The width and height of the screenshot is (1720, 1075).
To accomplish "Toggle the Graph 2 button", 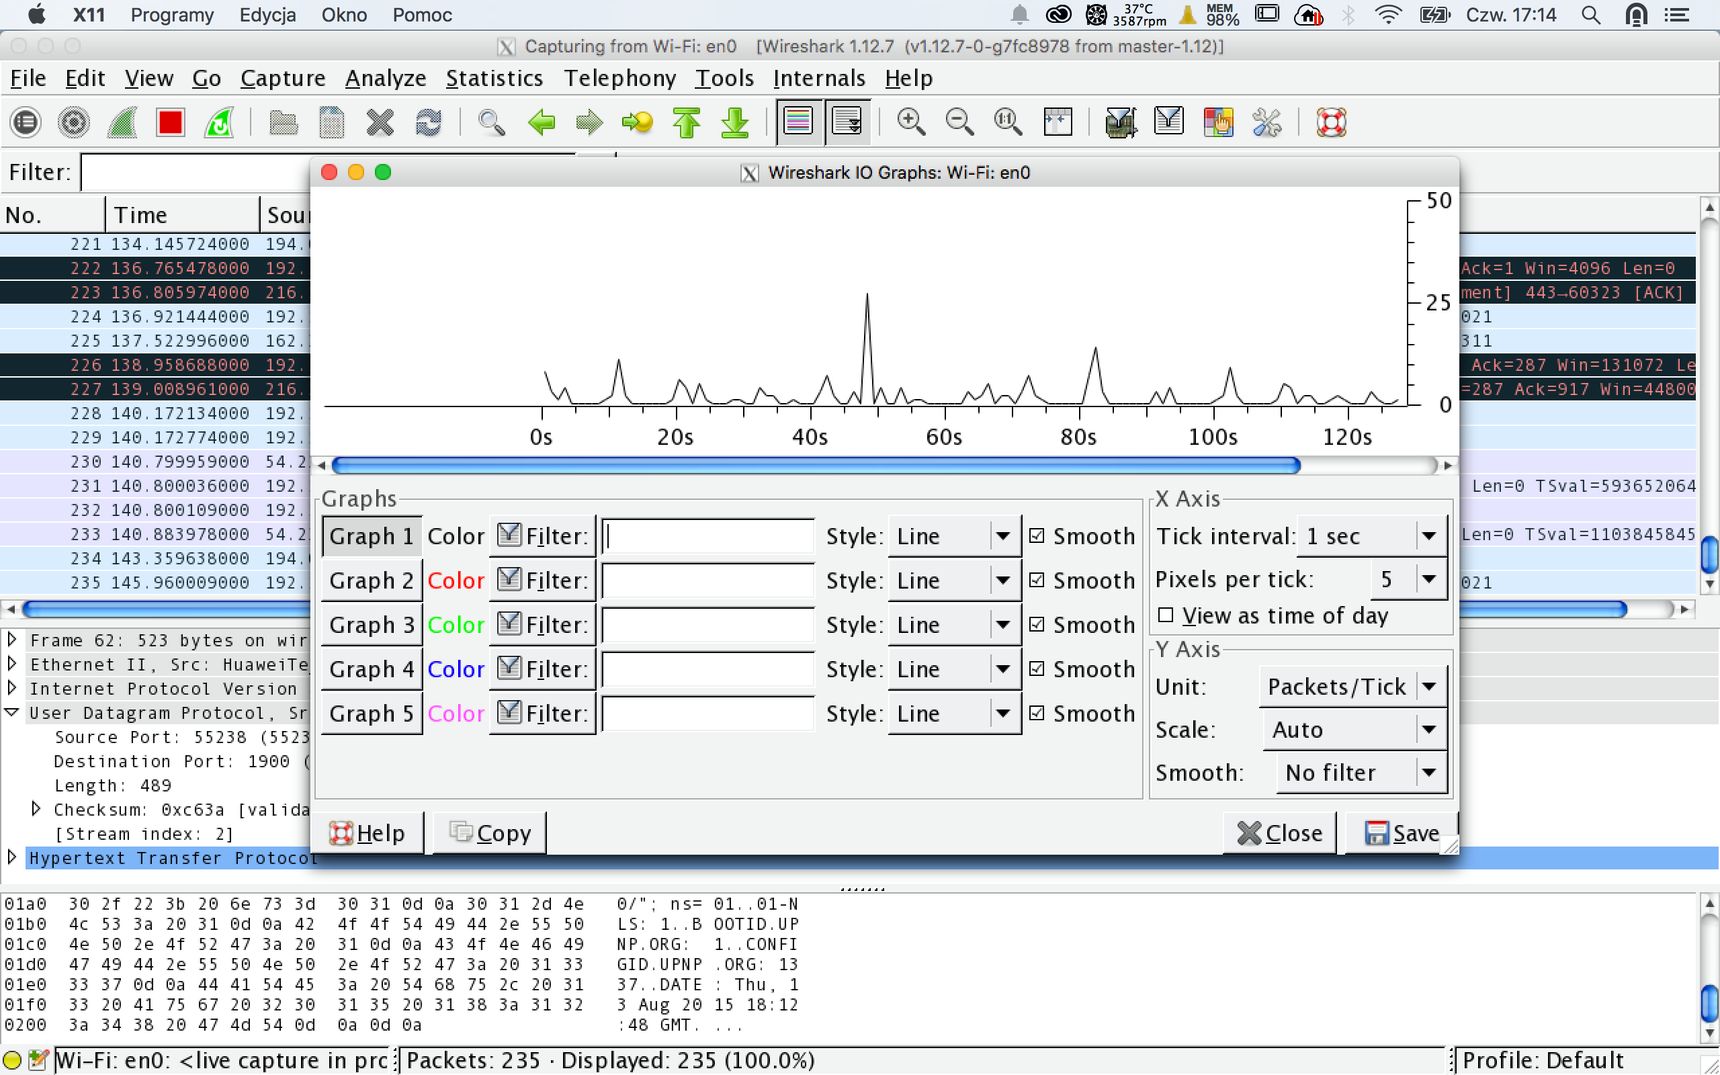I will 371,580.
